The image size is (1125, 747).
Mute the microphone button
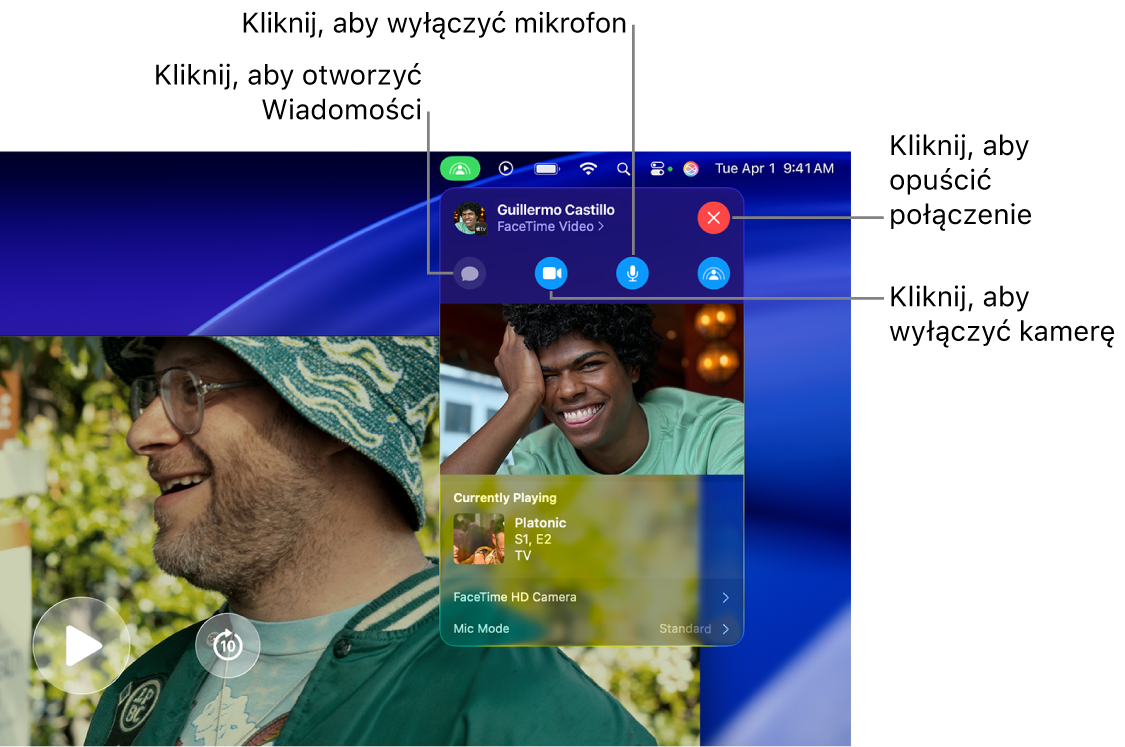point(632,273)
